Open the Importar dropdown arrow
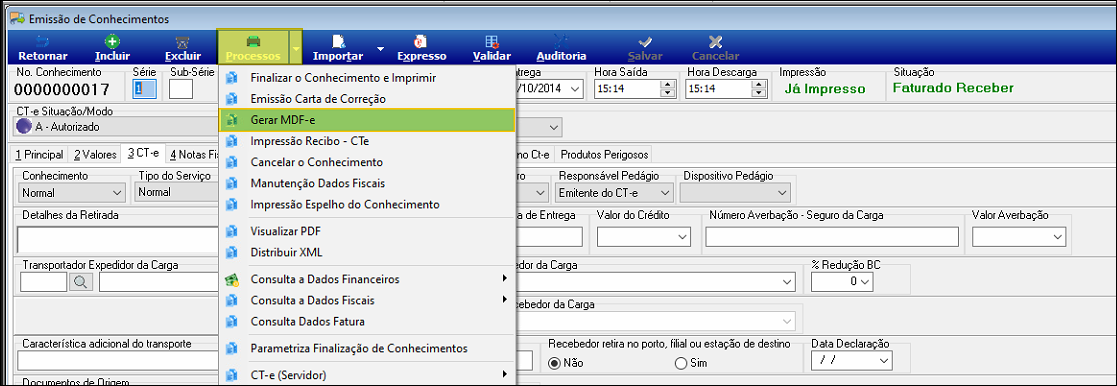This screenshot has height=386, width=1117. 380,48
